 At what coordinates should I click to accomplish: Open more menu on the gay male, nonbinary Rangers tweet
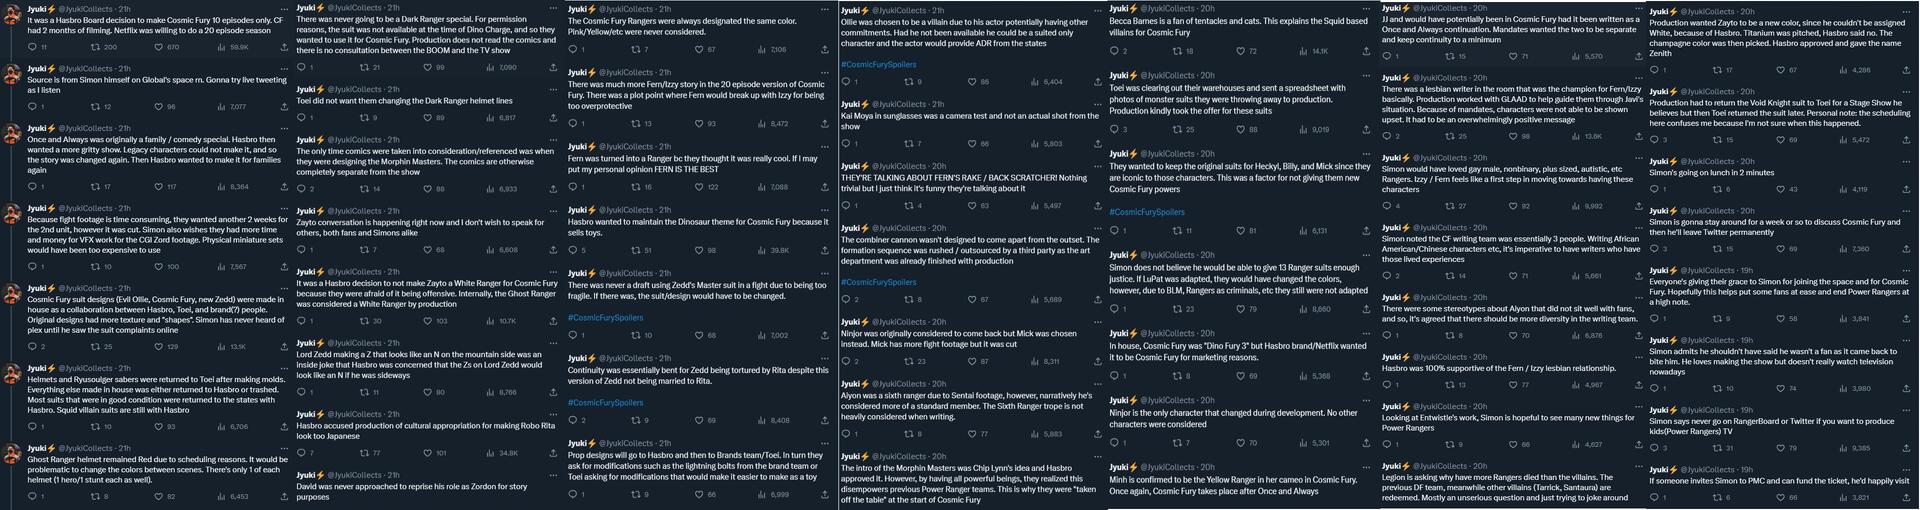(1637, 159)
